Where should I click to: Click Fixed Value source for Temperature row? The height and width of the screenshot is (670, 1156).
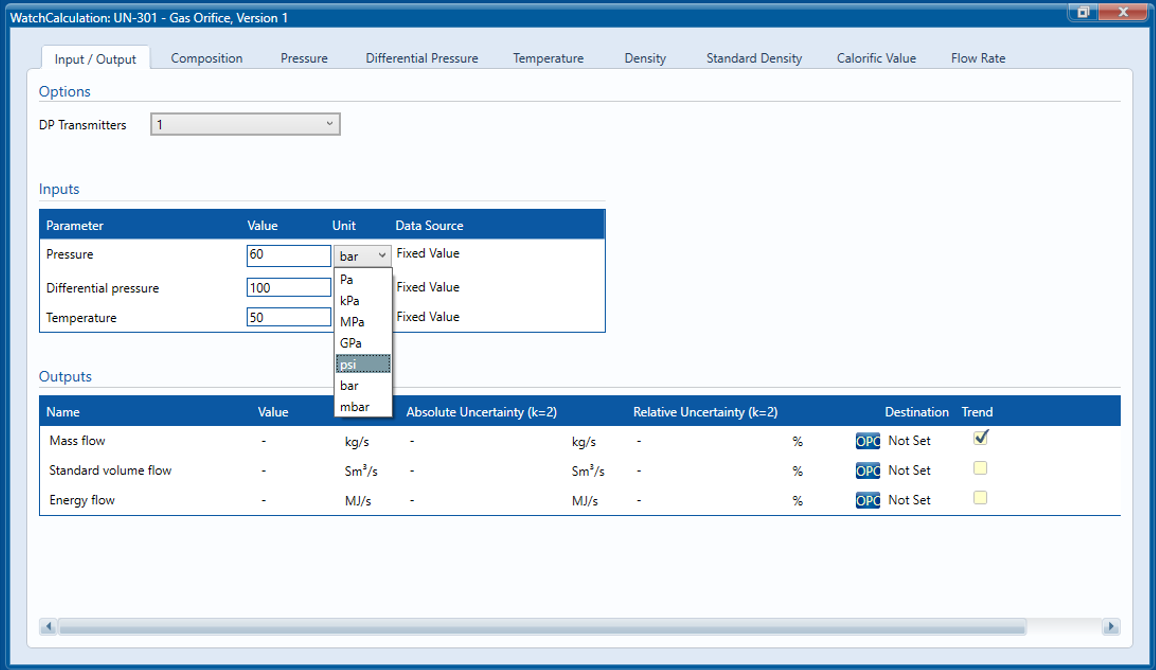click(x=428, y=316)
